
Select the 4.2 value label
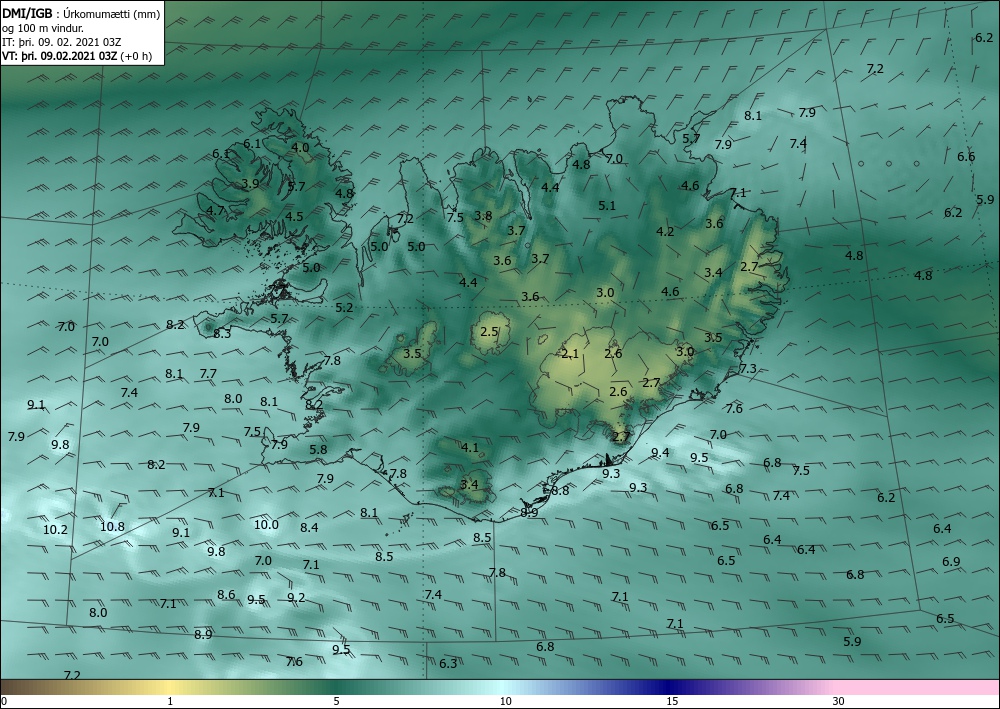pos(665,231)
